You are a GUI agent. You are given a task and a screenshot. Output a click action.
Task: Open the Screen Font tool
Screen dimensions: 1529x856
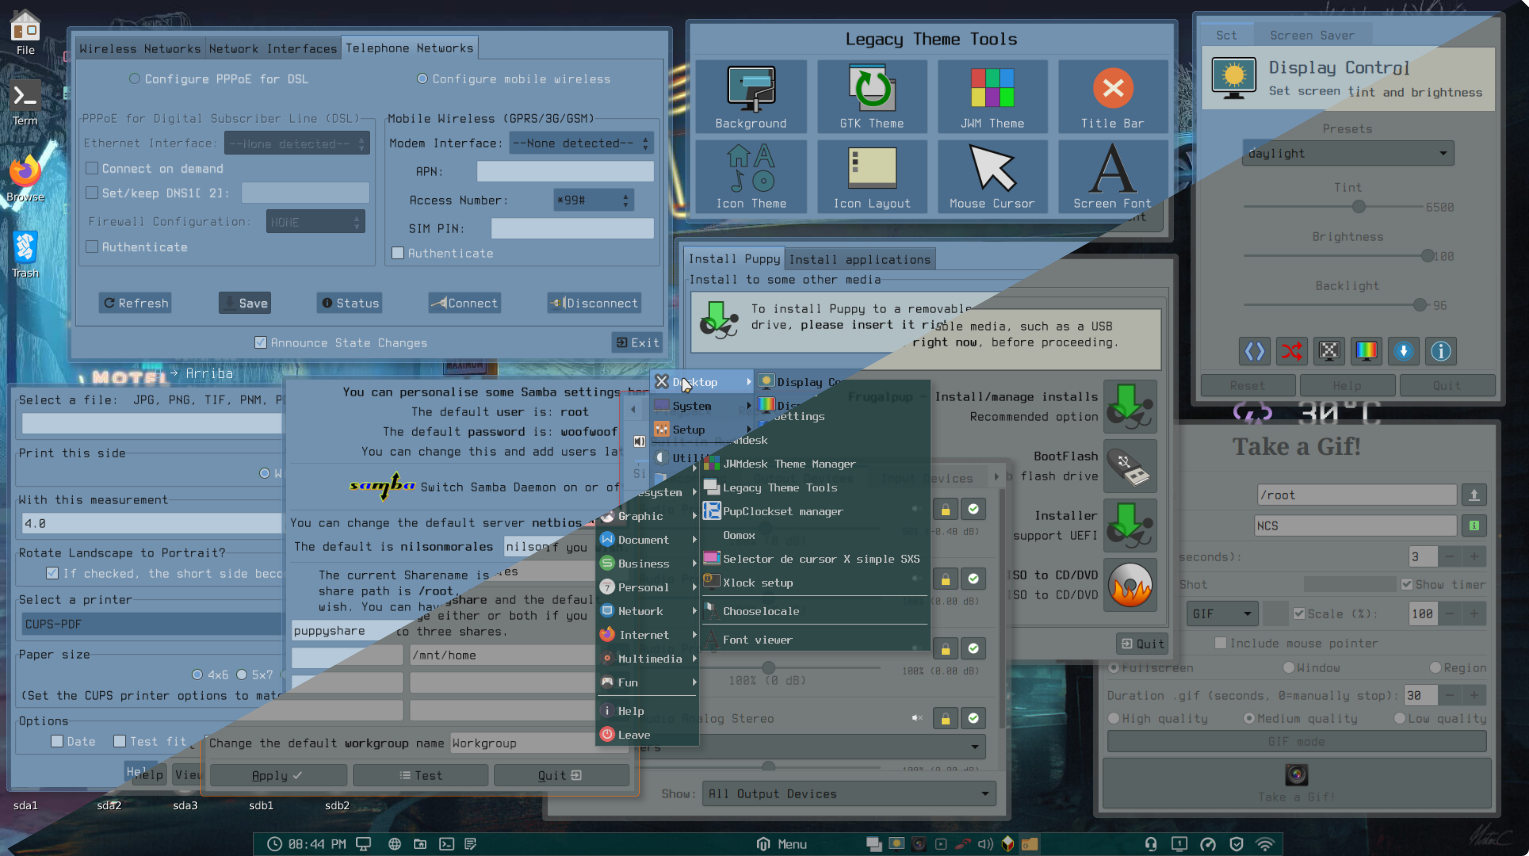[1112, 177]
